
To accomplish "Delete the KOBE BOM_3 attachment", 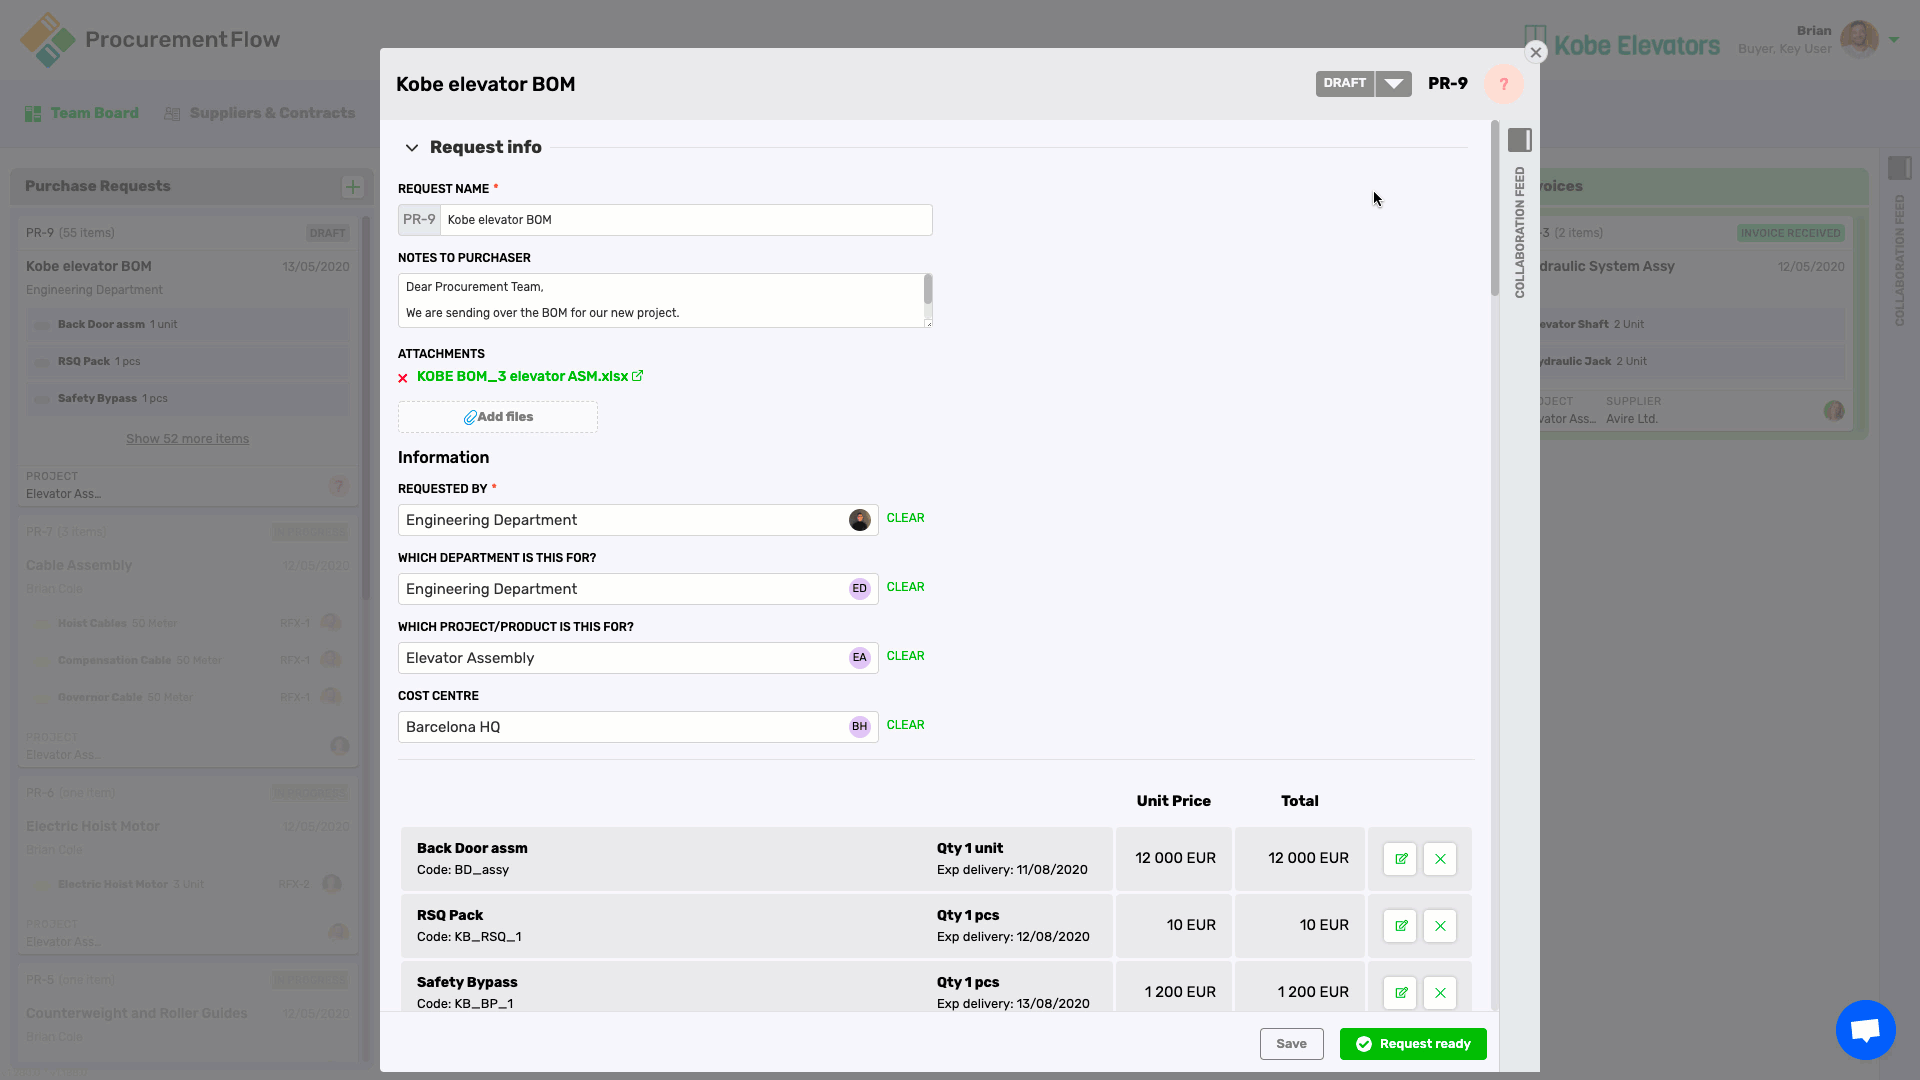I will [x=403, y=377].
